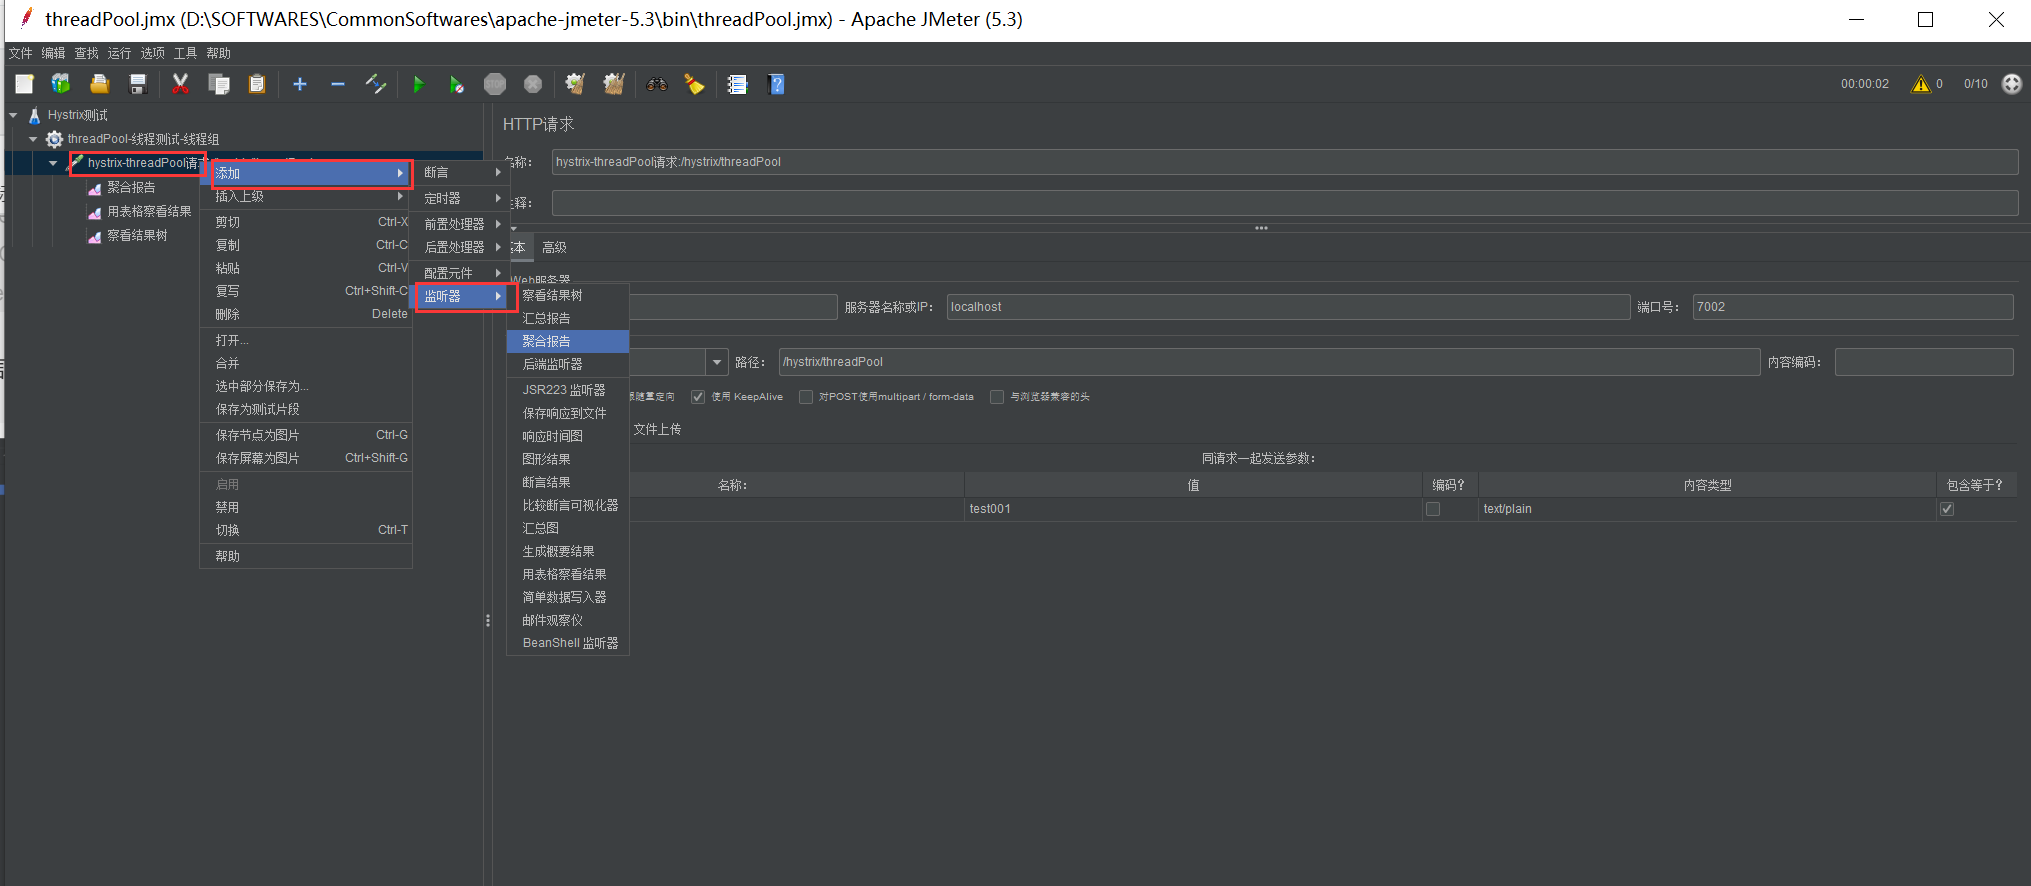Image resolution: width=2031 pixels, height=886 pixels.
Task: Open 选项 menu in menu bar
Action: point(152,53)
